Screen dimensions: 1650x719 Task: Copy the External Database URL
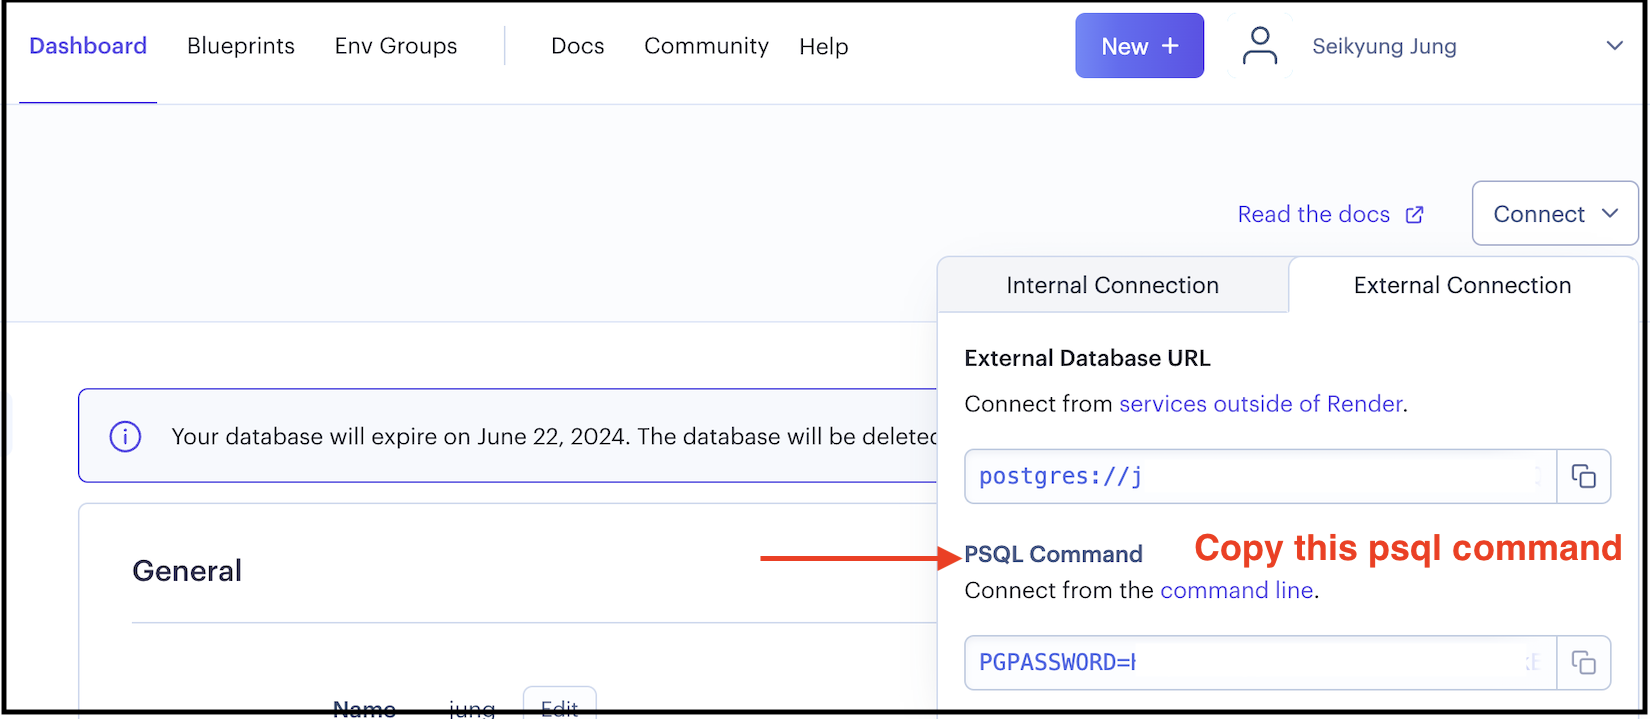pos(1583,477)
